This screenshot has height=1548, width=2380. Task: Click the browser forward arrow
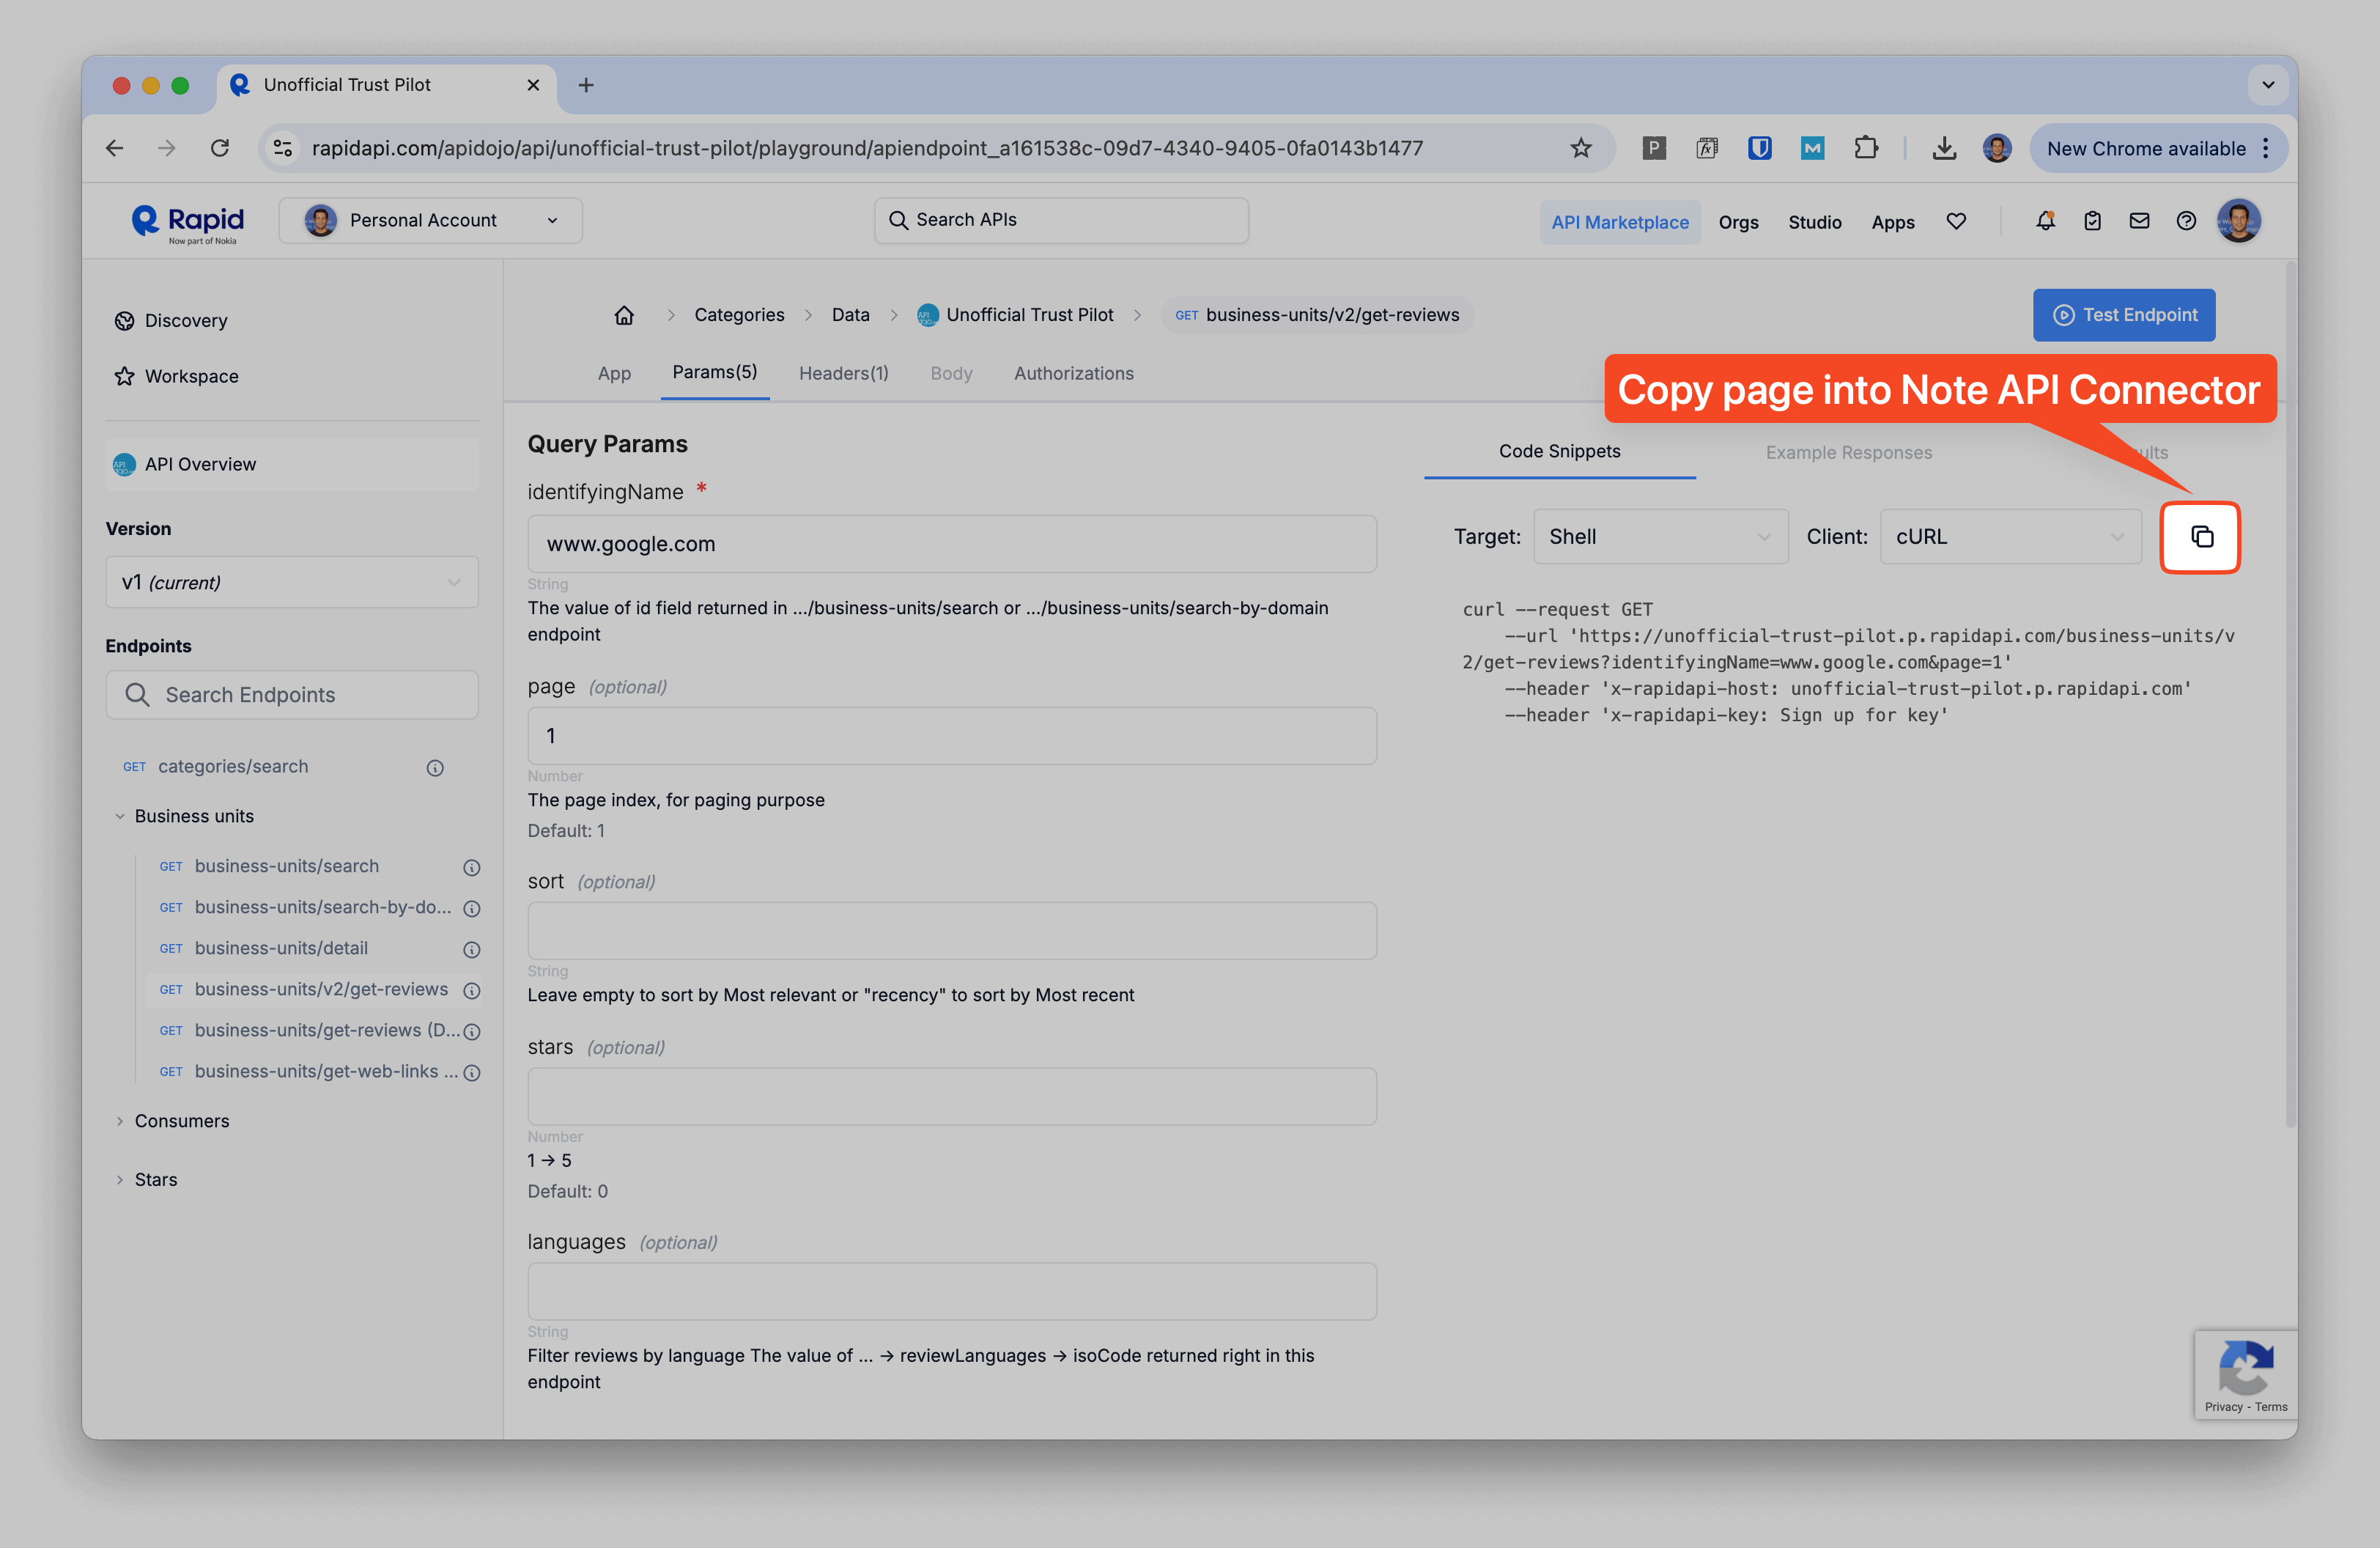(x=167, y=148)
